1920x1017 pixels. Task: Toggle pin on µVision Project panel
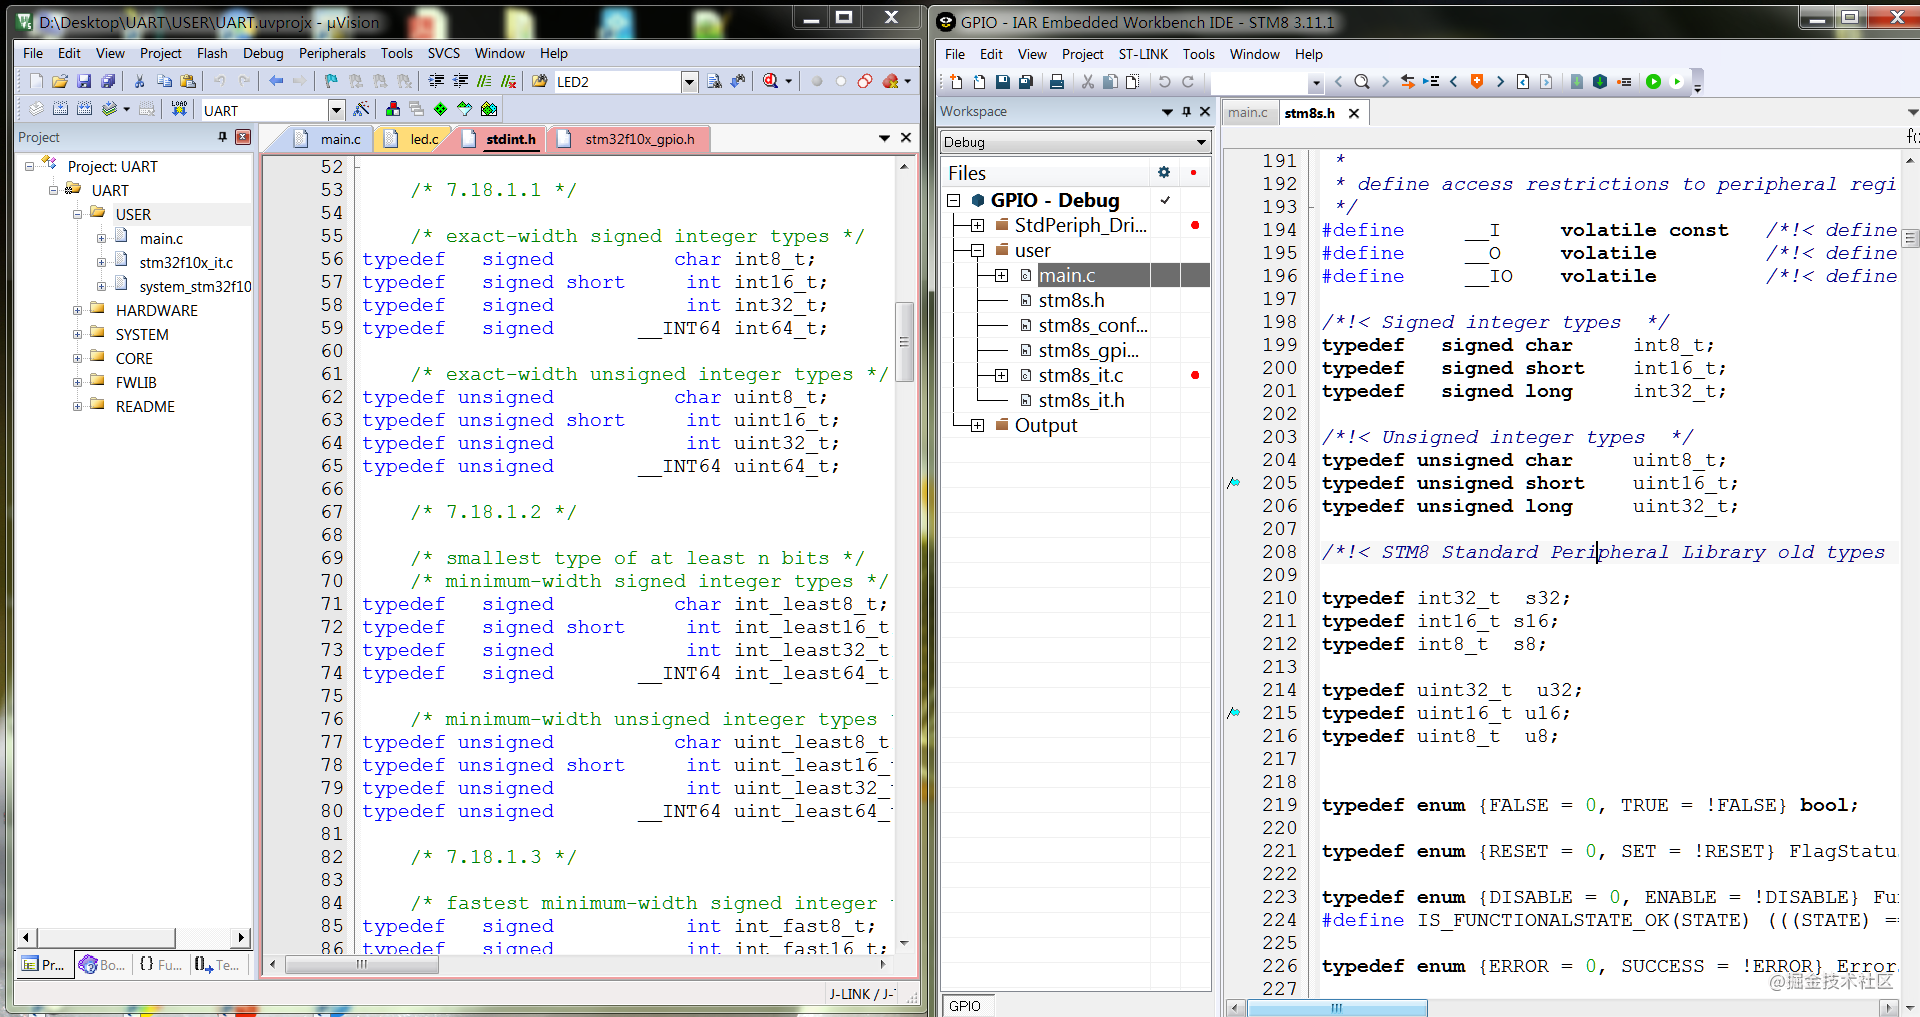click(222, 137)
